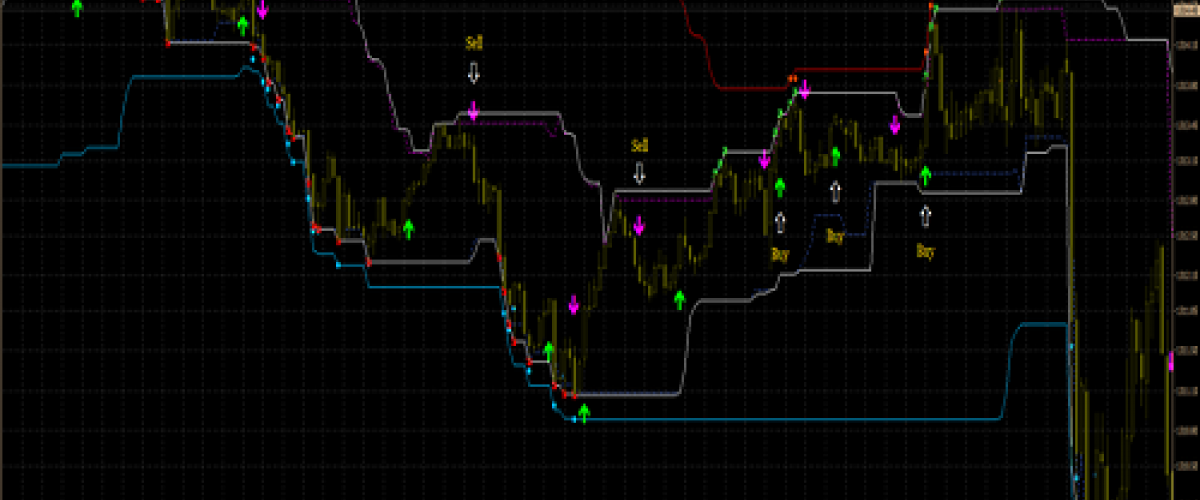Select the middle "Buy" text label
The image size is (1200, 500).
[836, 237]
